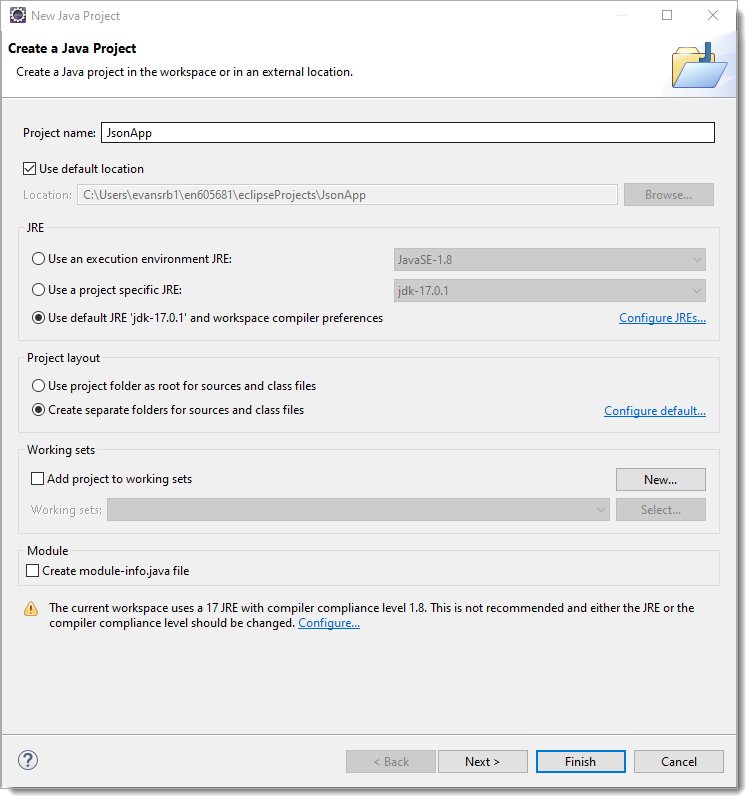Click into the Project name text field

pyautogui.click(x=408, y=133)
